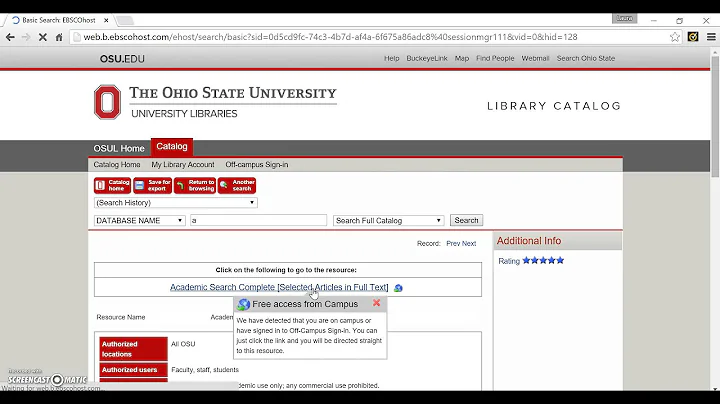This screenshot has height=404, width=720.
Task: Open the Chrome menu hamburger icon
Action: [x=711, y=37]
